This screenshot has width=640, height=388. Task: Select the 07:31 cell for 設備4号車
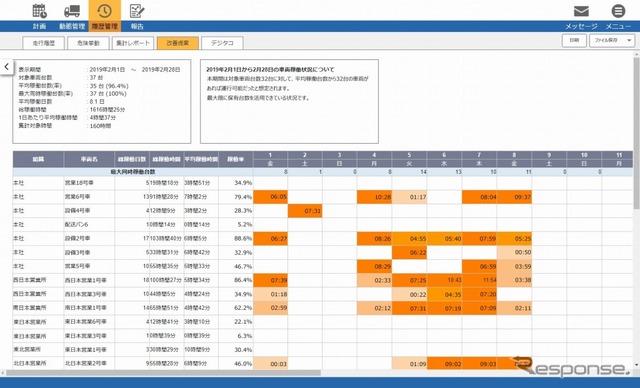[x=305, y=211]
